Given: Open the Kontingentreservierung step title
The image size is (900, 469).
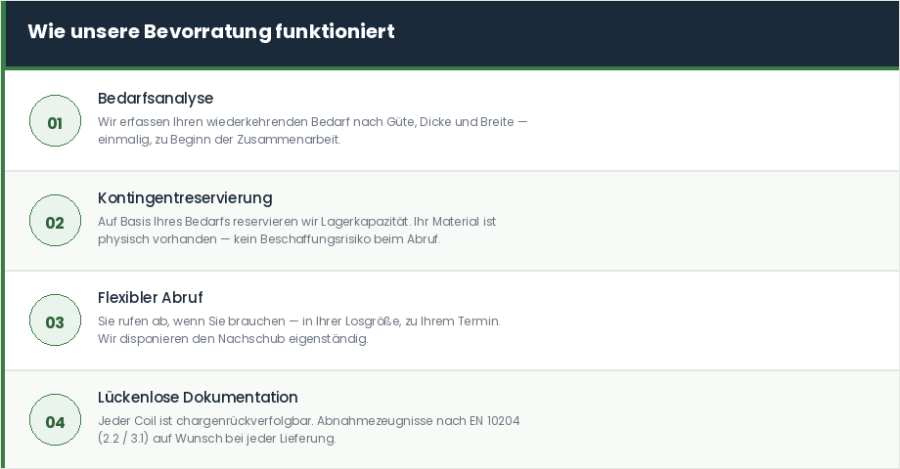Looking at the screenshot, I should coord(185,198).
